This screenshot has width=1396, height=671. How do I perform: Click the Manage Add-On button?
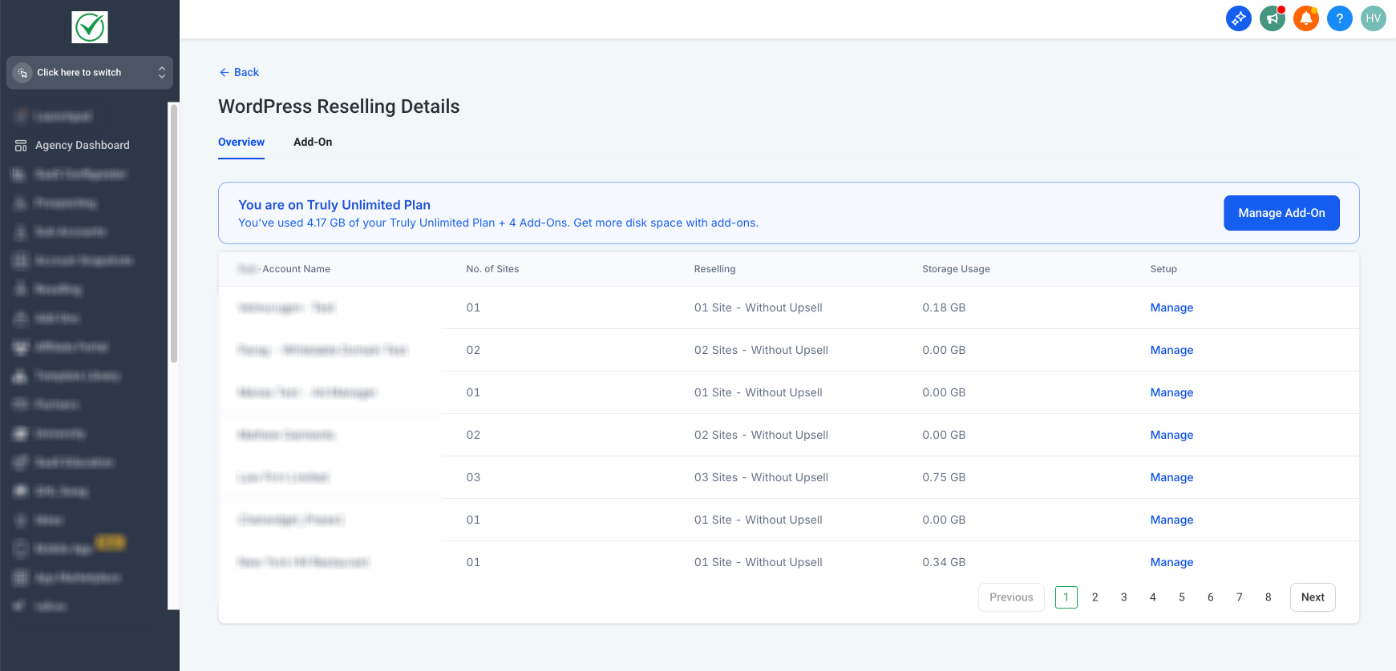coord(1281,213)
